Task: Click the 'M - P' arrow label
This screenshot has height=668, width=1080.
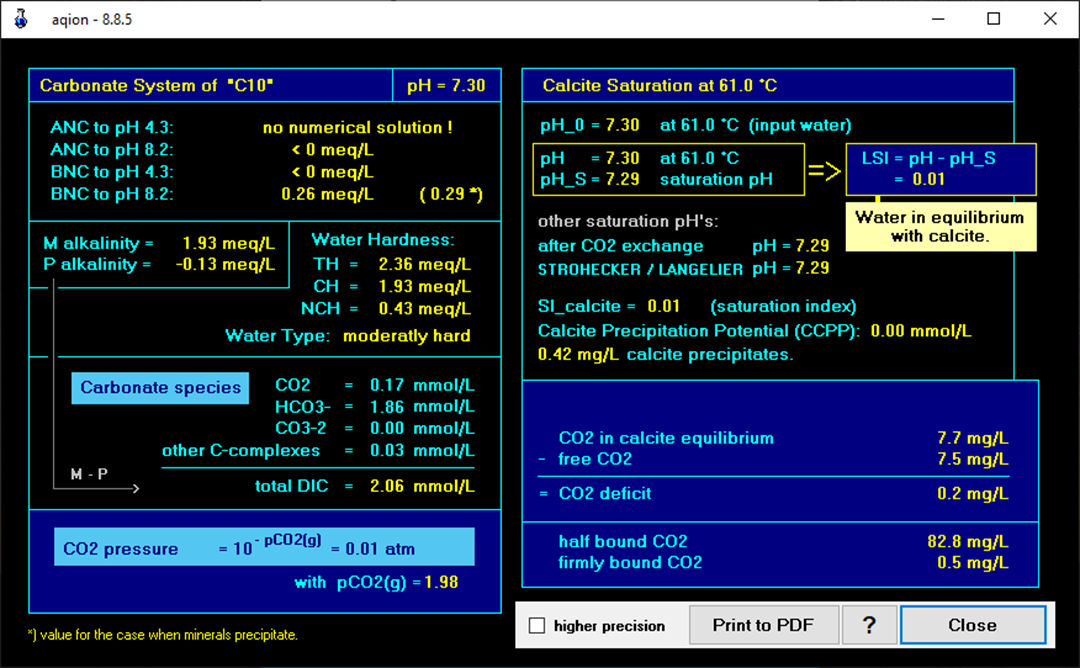Action: coord(89,474)
